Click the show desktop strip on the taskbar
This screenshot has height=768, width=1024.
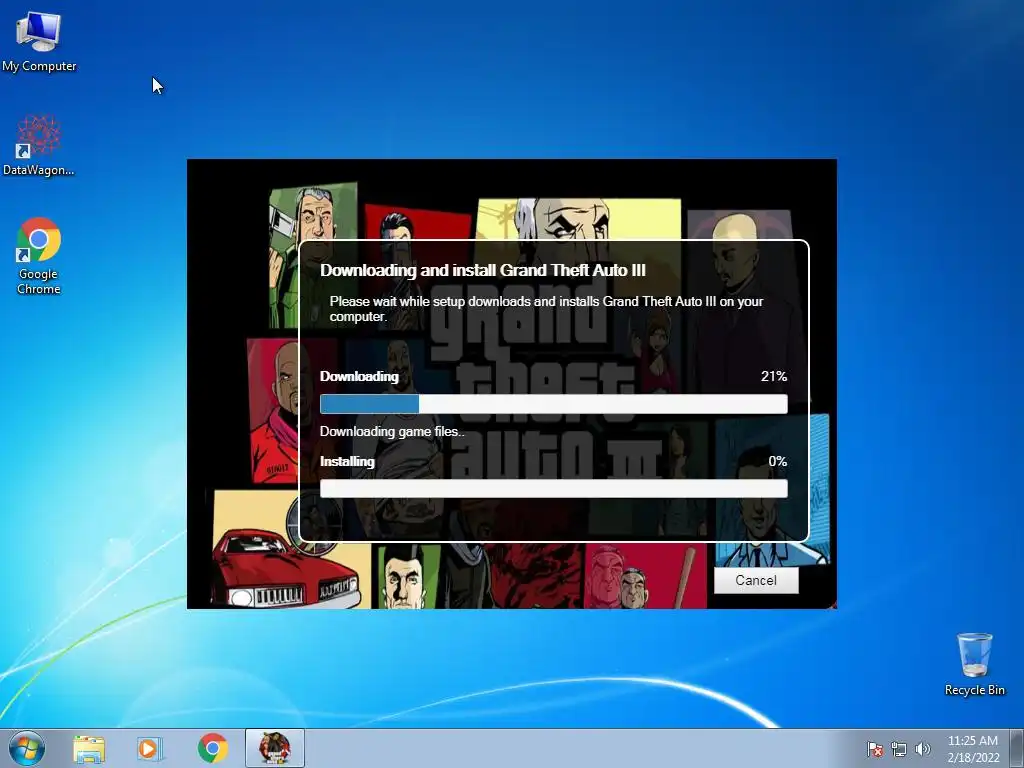click(x=1019, y=748)
